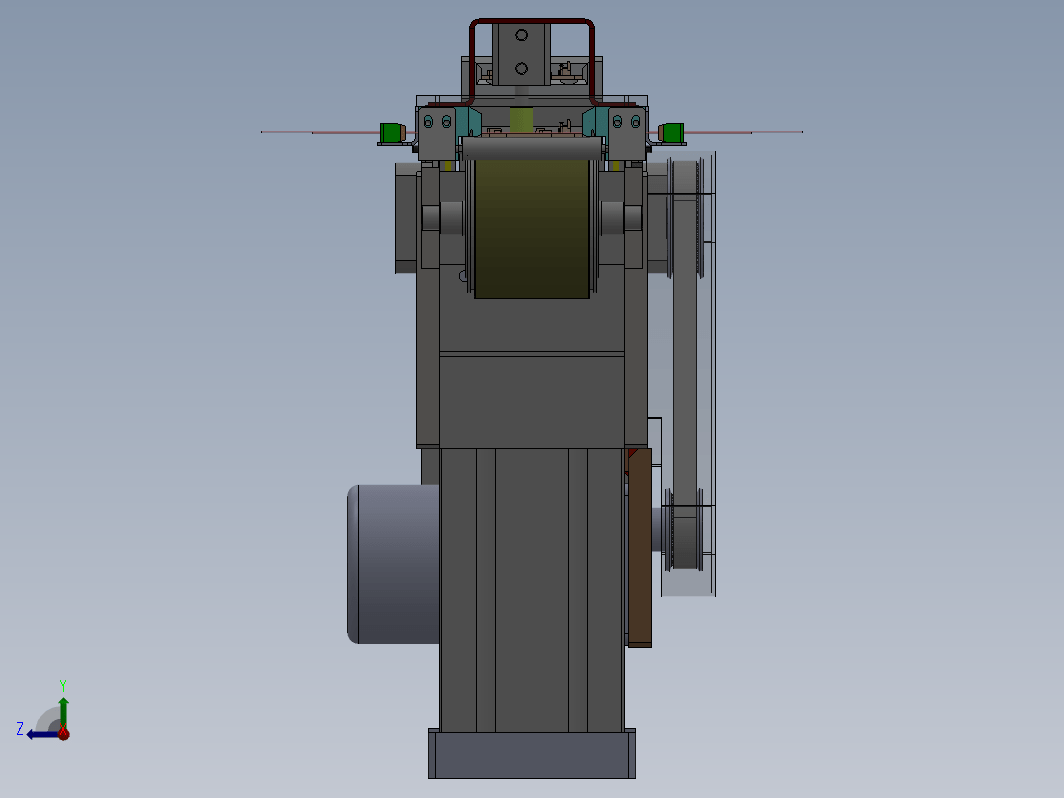The width and height of the screenshot is (1064, 798).
Task: Select the gray cylindrical motor on the left
Action: pyautogui.click(x=393, y=564)
